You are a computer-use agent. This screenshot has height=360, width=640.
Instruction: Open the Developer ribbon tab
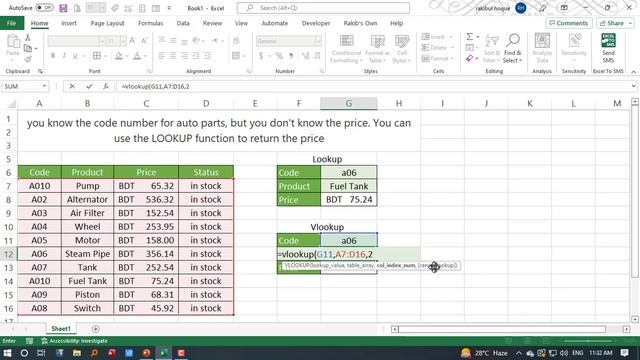point(316,23)
